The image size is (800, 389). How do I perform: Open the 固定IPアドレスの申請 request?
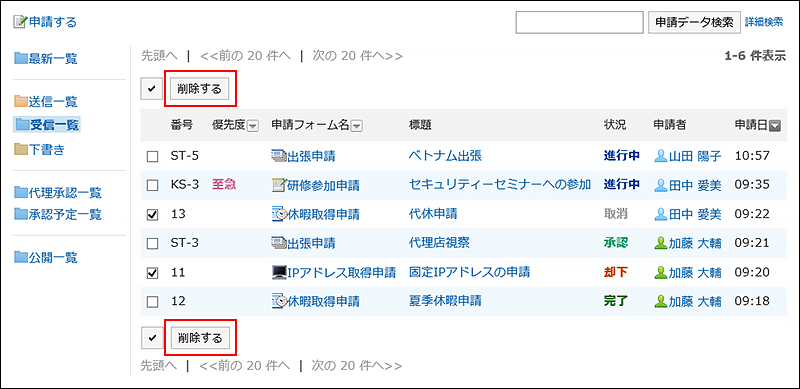pyautogui.click(x=469, y=273)
